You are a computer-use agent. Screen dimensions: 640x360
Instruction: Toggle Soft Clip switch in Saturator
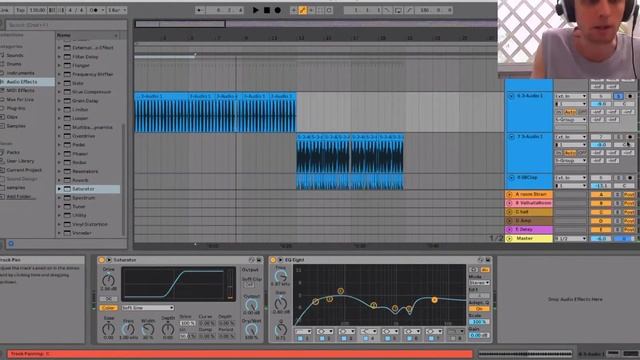coord(249,284)
